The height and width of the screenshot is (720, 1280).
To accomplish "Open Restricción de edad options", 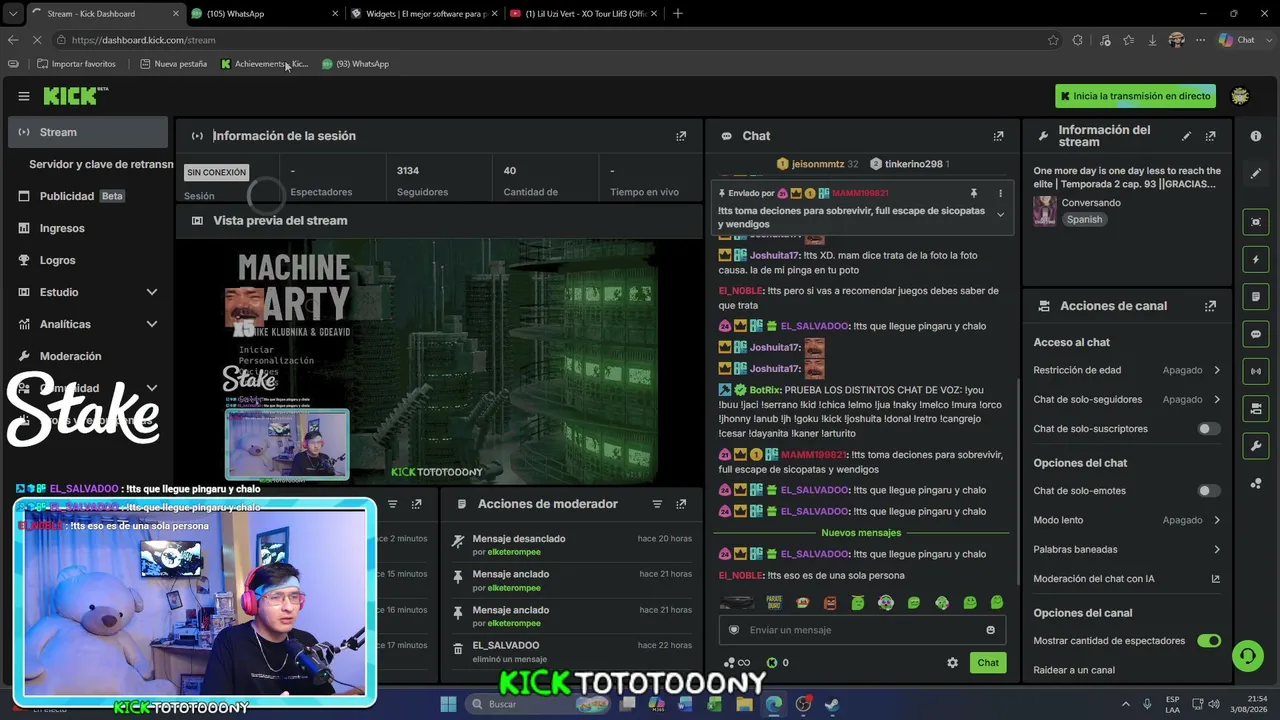I will coord(1127,370).
